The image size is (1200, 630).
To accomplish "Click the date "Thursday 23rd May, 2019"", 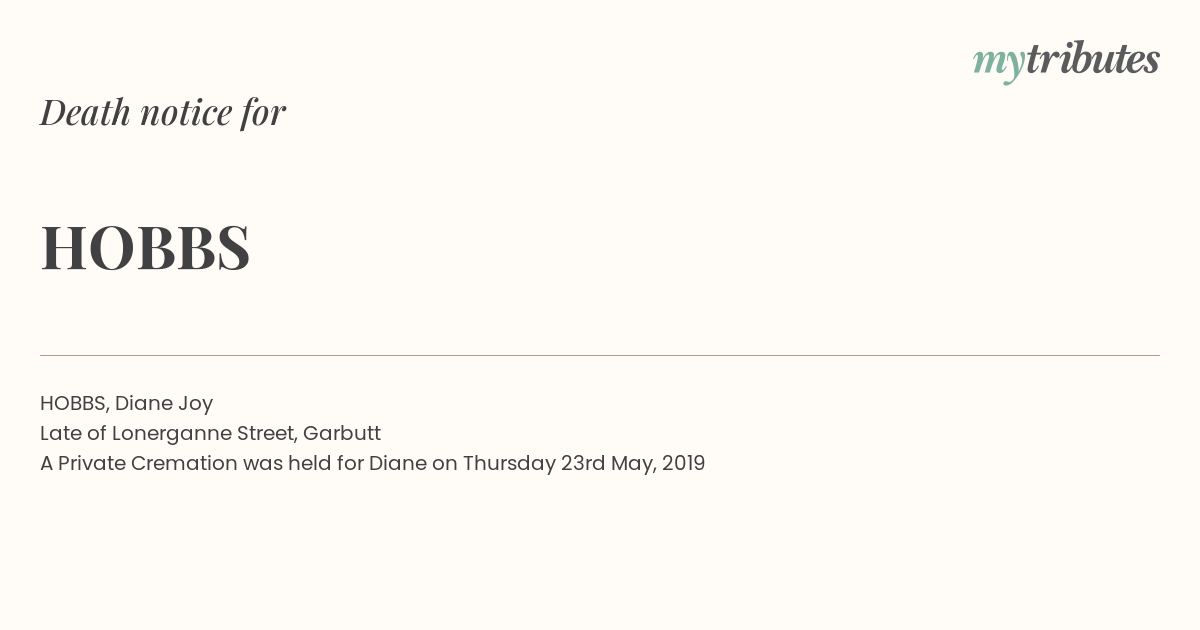I will (x=584, y=464).
